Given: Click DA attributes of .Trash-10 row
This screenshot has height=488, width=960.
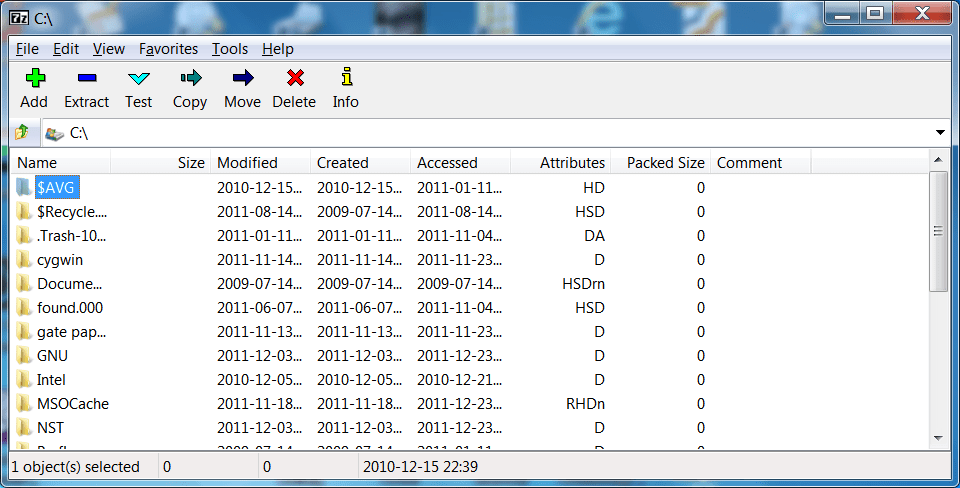Looking at the screenshot, I should [594, 235].
